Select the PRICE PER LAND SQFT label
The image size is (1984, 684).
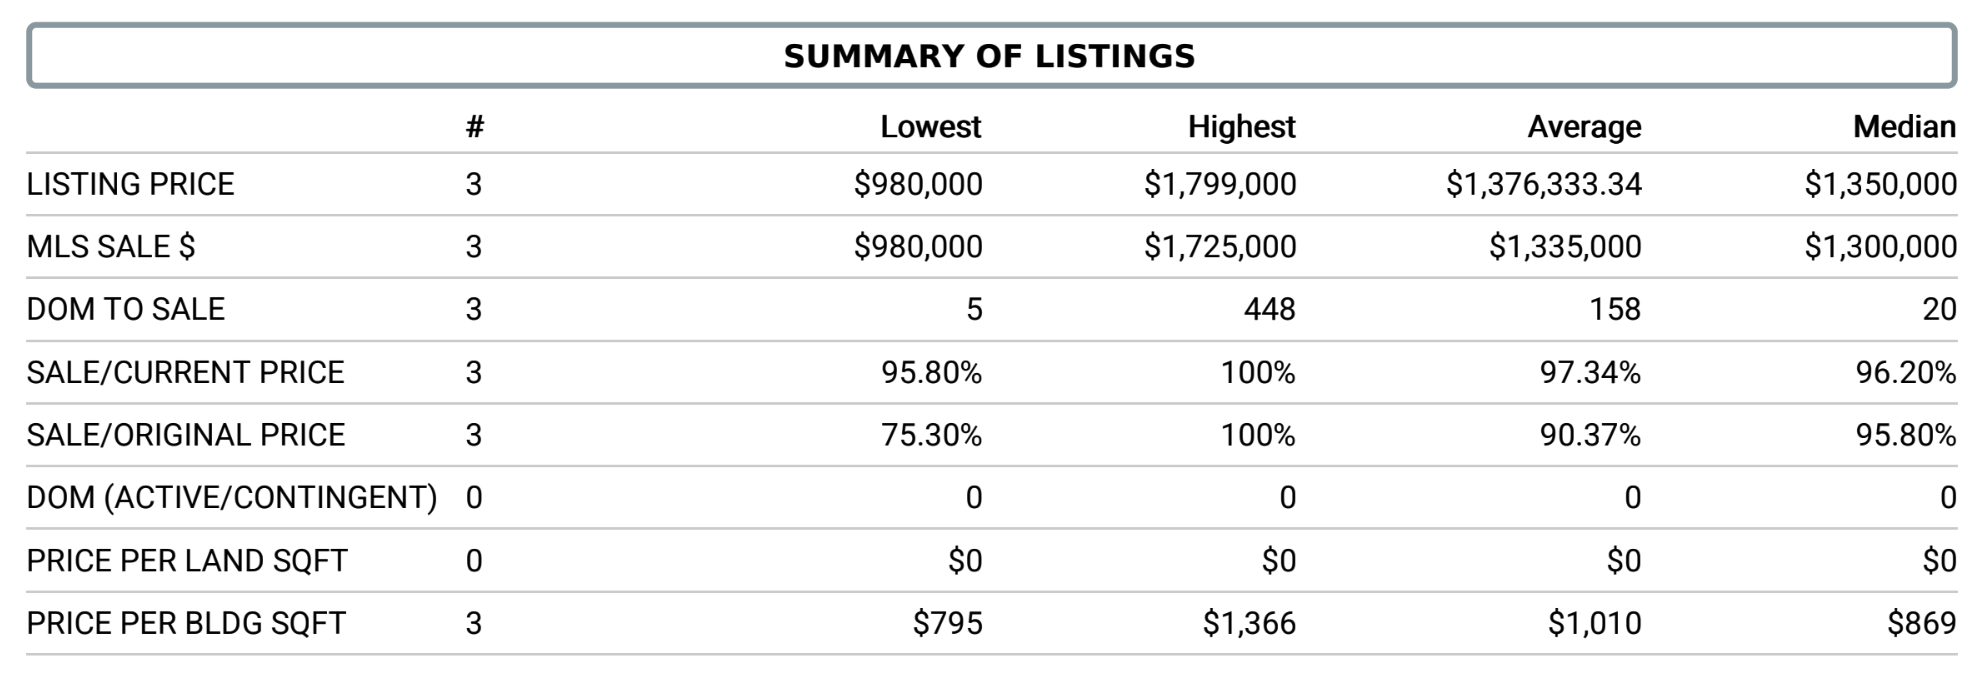coord(187,561)
